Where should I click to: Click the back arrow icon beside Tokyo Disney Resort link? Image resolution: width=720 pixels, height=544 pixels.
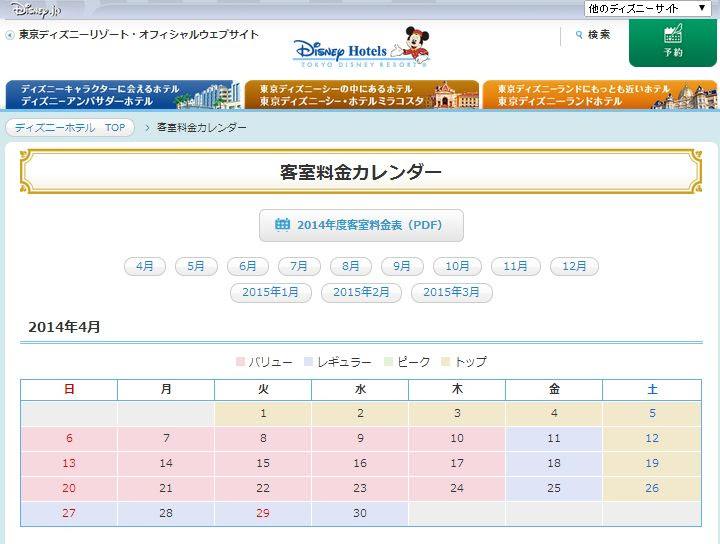(10, 35)
